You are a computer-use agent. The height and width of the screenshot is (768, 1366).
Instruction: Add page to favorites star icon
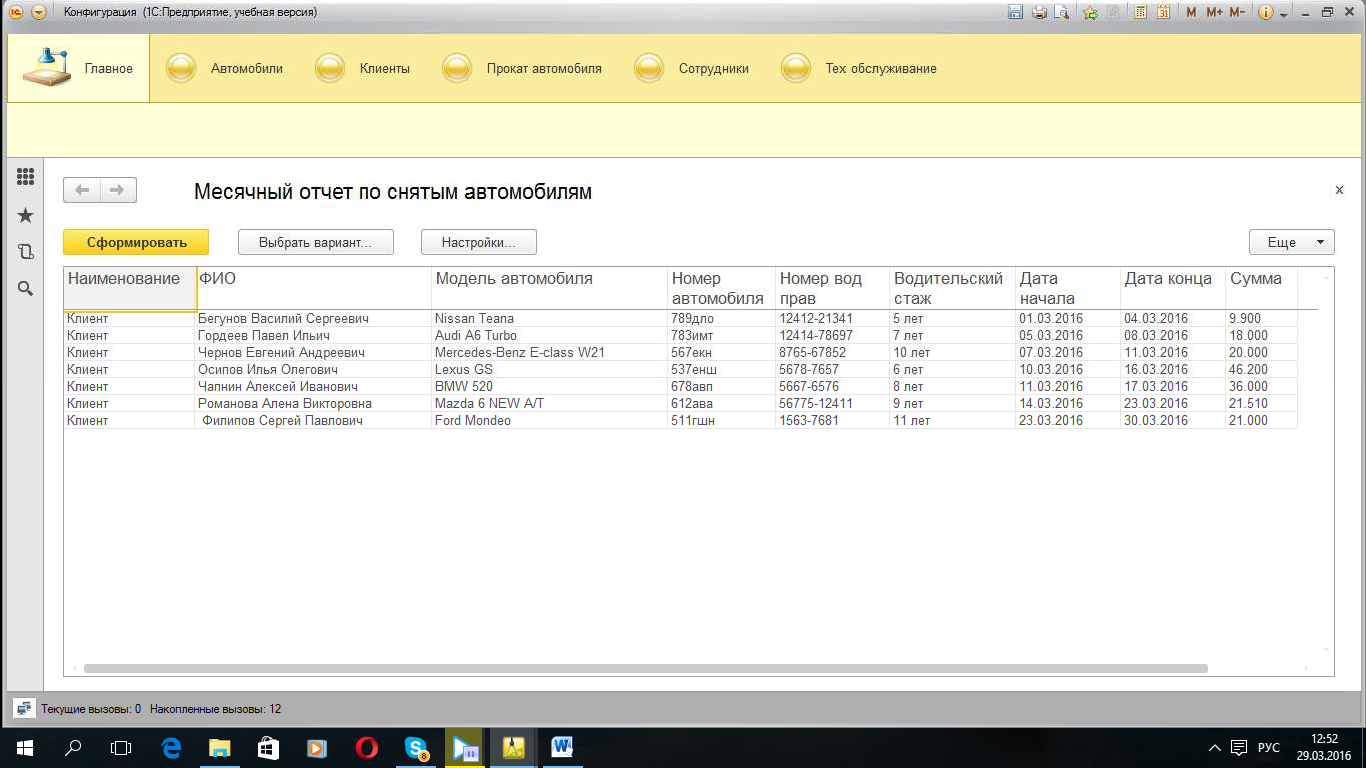[1090, 13]
